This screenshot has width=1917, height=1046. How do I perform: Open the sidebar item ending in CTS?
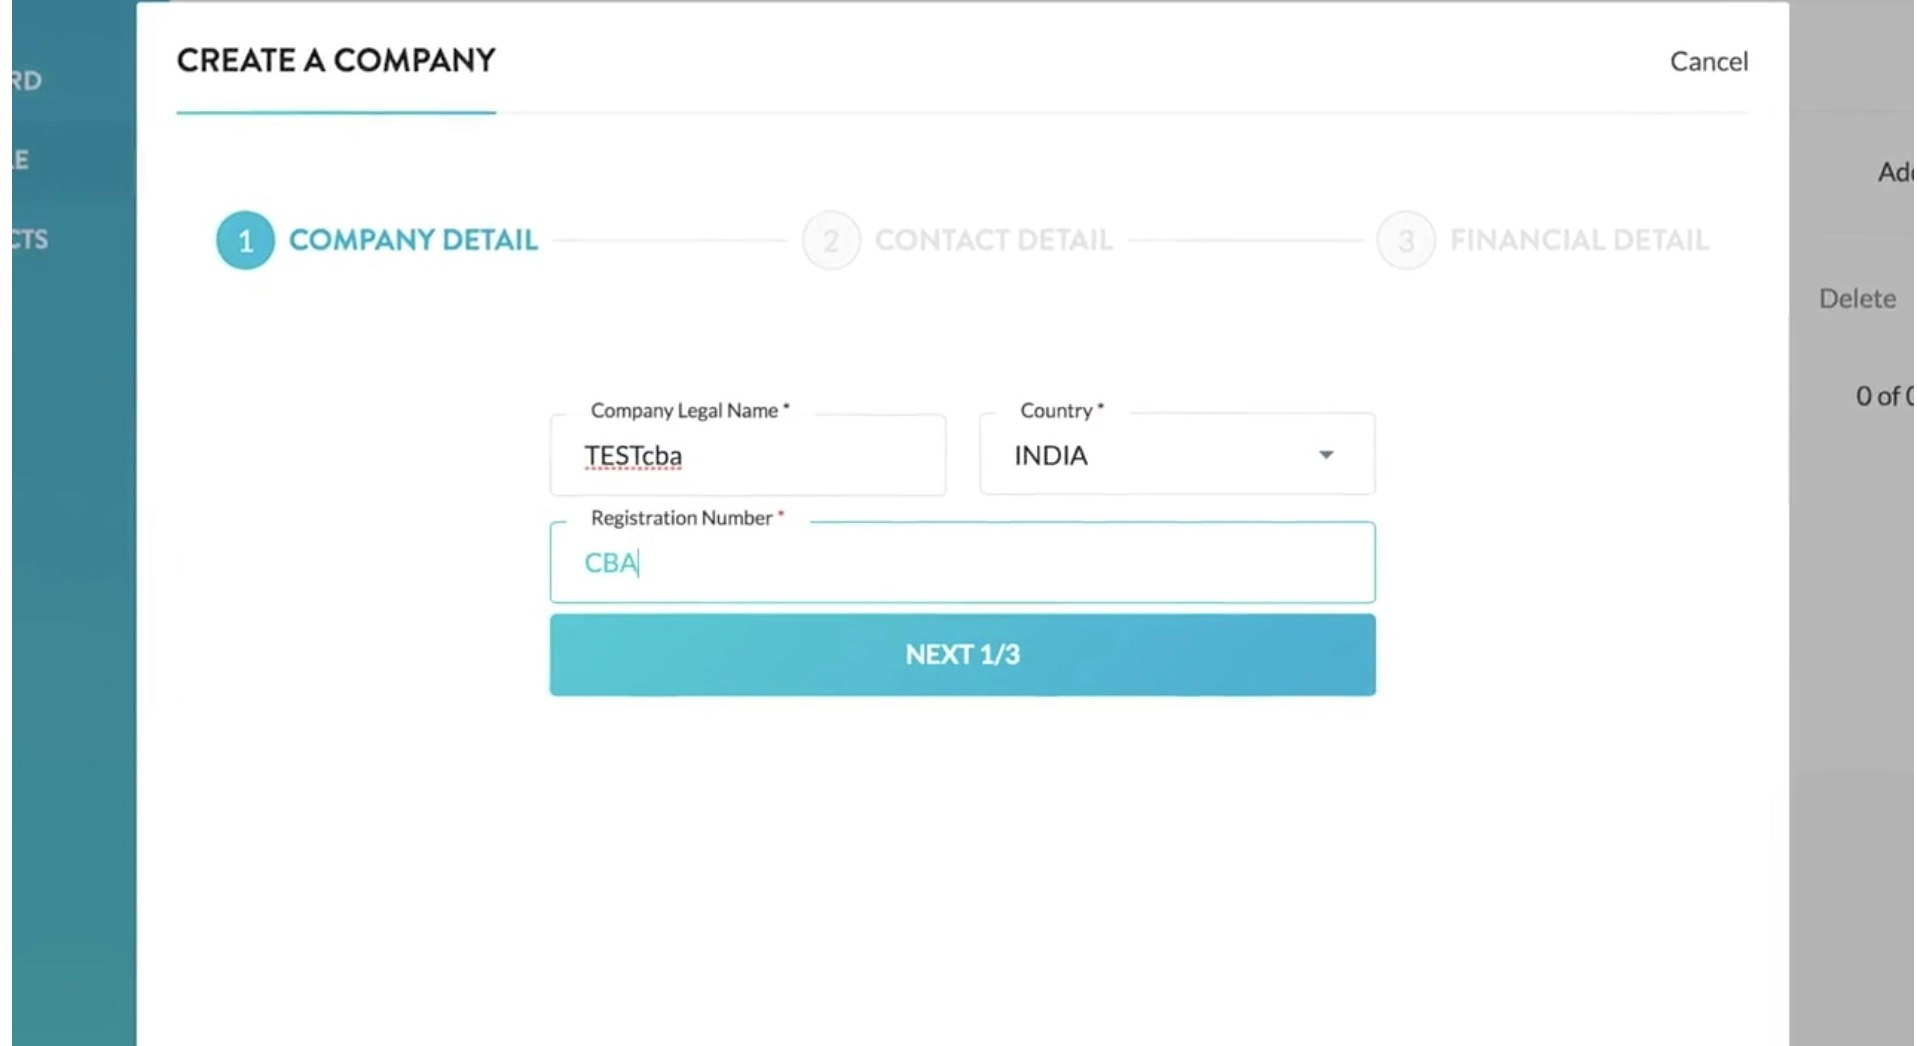pyautogui.click(x=30, y=239)
